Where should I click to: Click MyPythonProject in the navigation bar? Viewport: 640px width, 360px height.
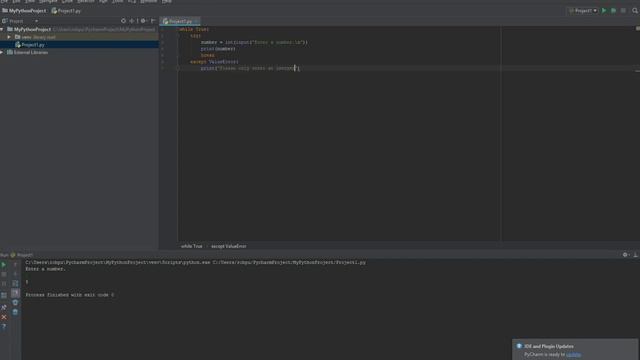[x=24, y=11]
